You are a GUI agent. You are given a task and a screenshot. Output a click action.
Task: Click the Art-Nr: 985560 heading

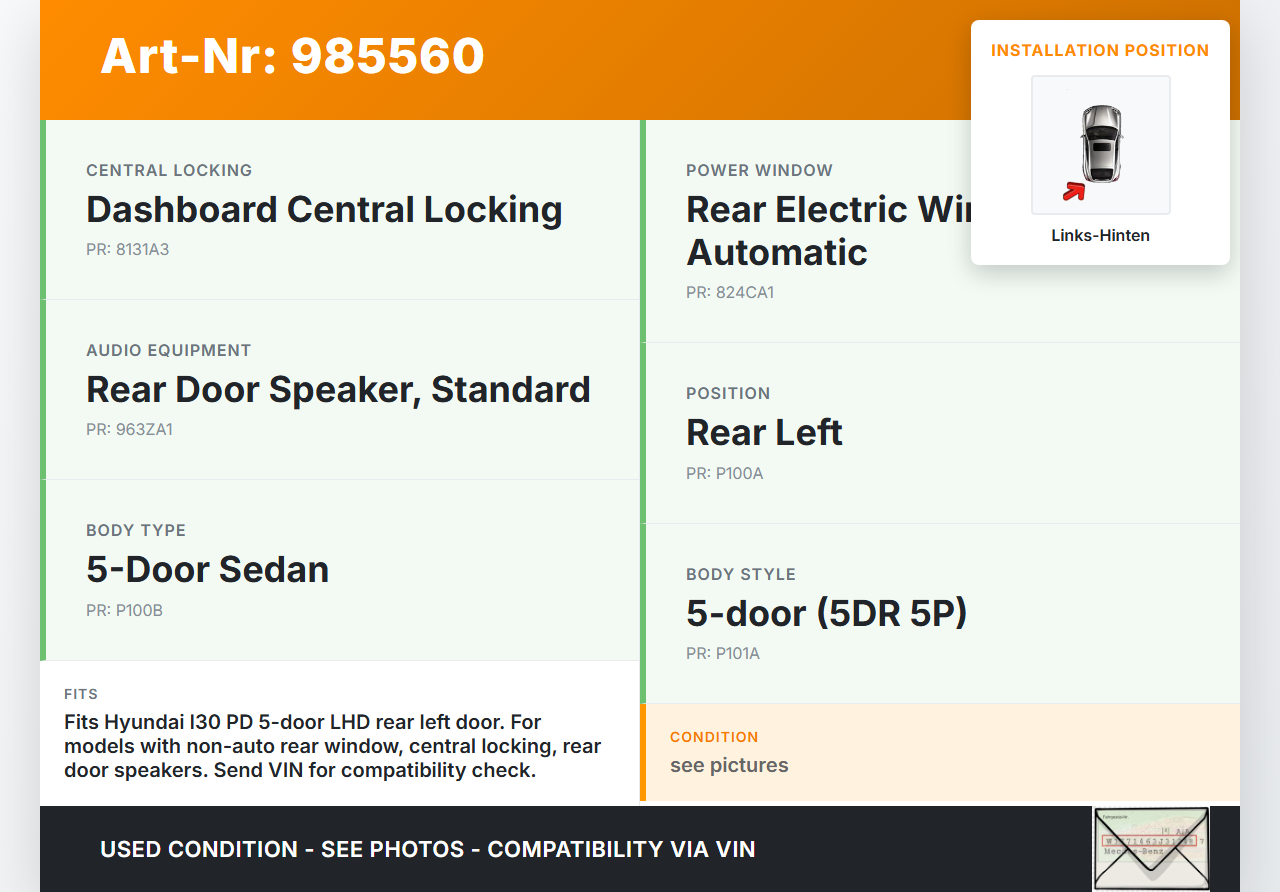[x=292, y=56]
